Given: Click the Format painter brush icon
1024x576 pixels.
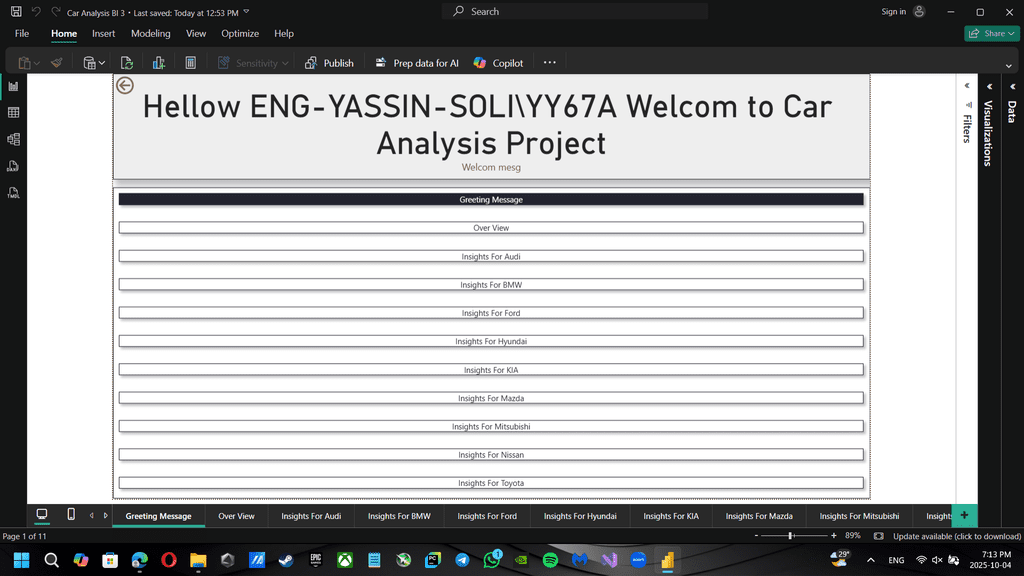Looking at the screenshot, I should tap(57, 63).
